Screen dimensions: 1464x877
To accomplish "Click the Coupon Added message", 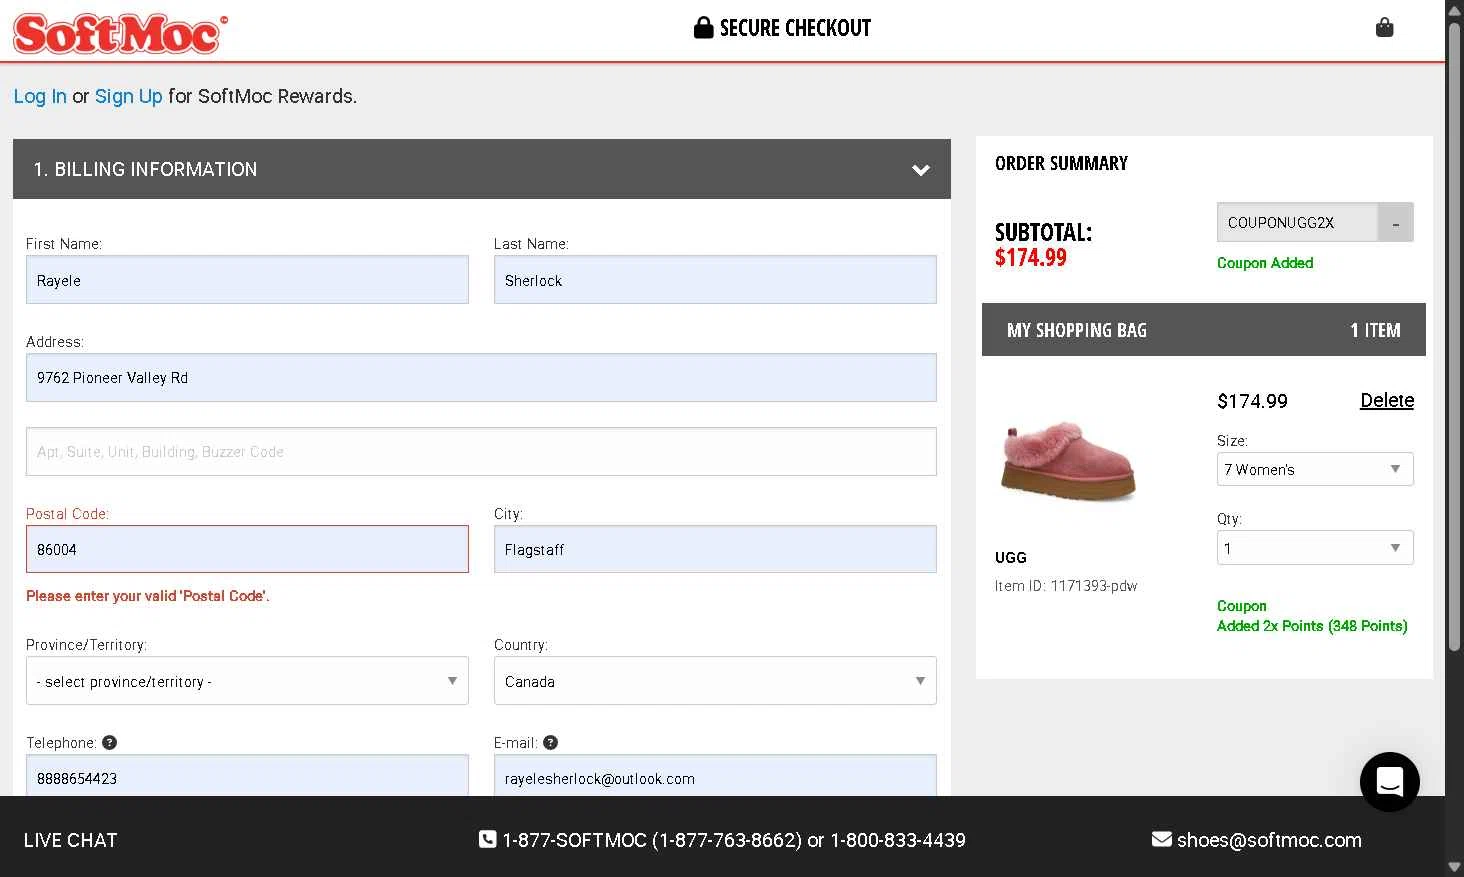I will point(1265,263).
